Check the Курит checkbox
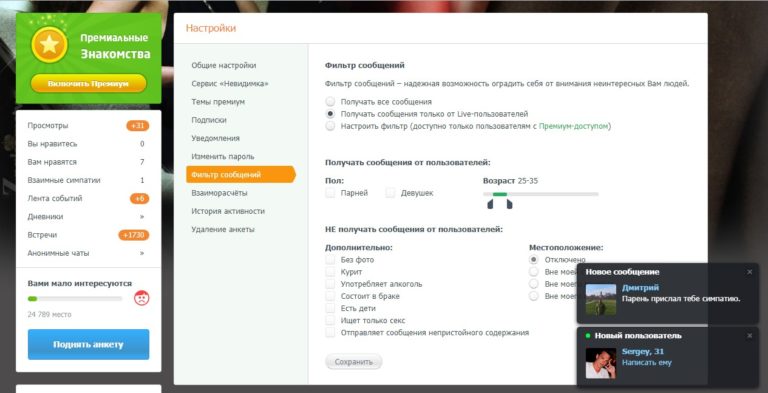The width and height of the screenshot is (768, 393). pos(331,272)
